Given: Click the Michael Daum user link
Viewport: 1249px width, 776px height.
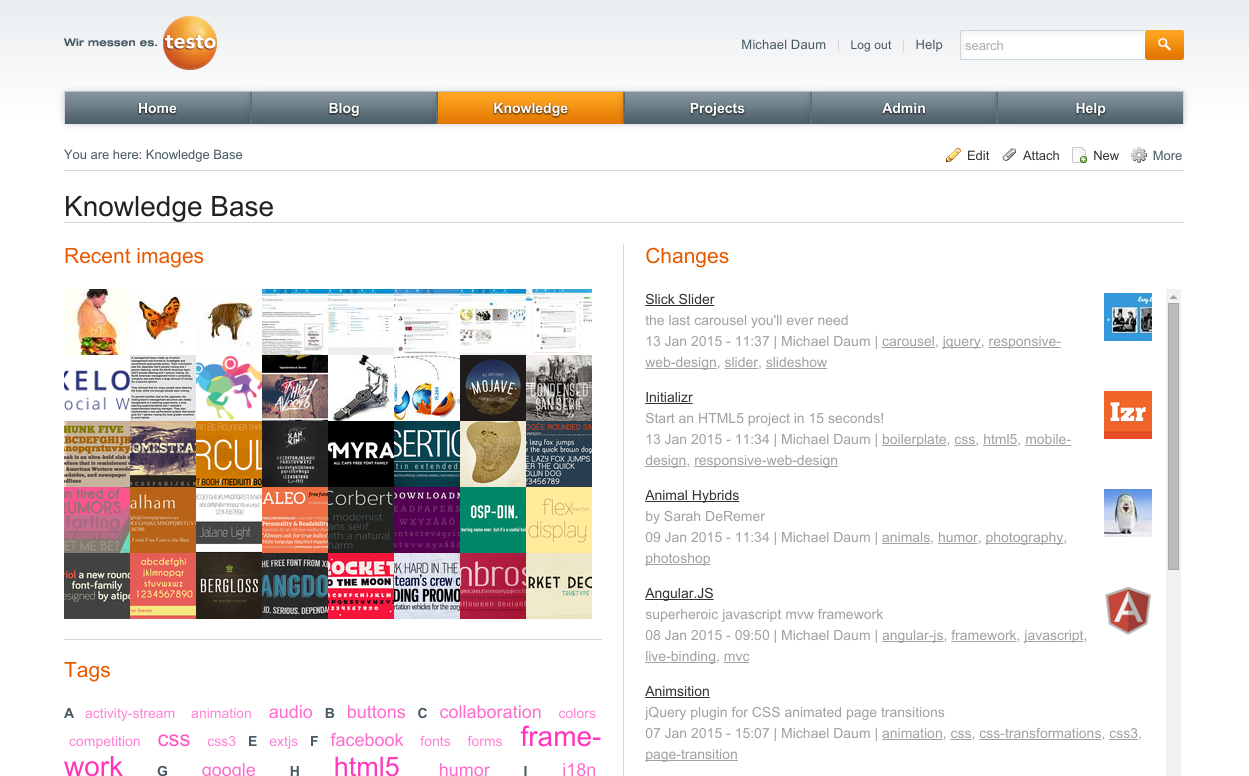Looking at the screenshot, I should (783, 45).
